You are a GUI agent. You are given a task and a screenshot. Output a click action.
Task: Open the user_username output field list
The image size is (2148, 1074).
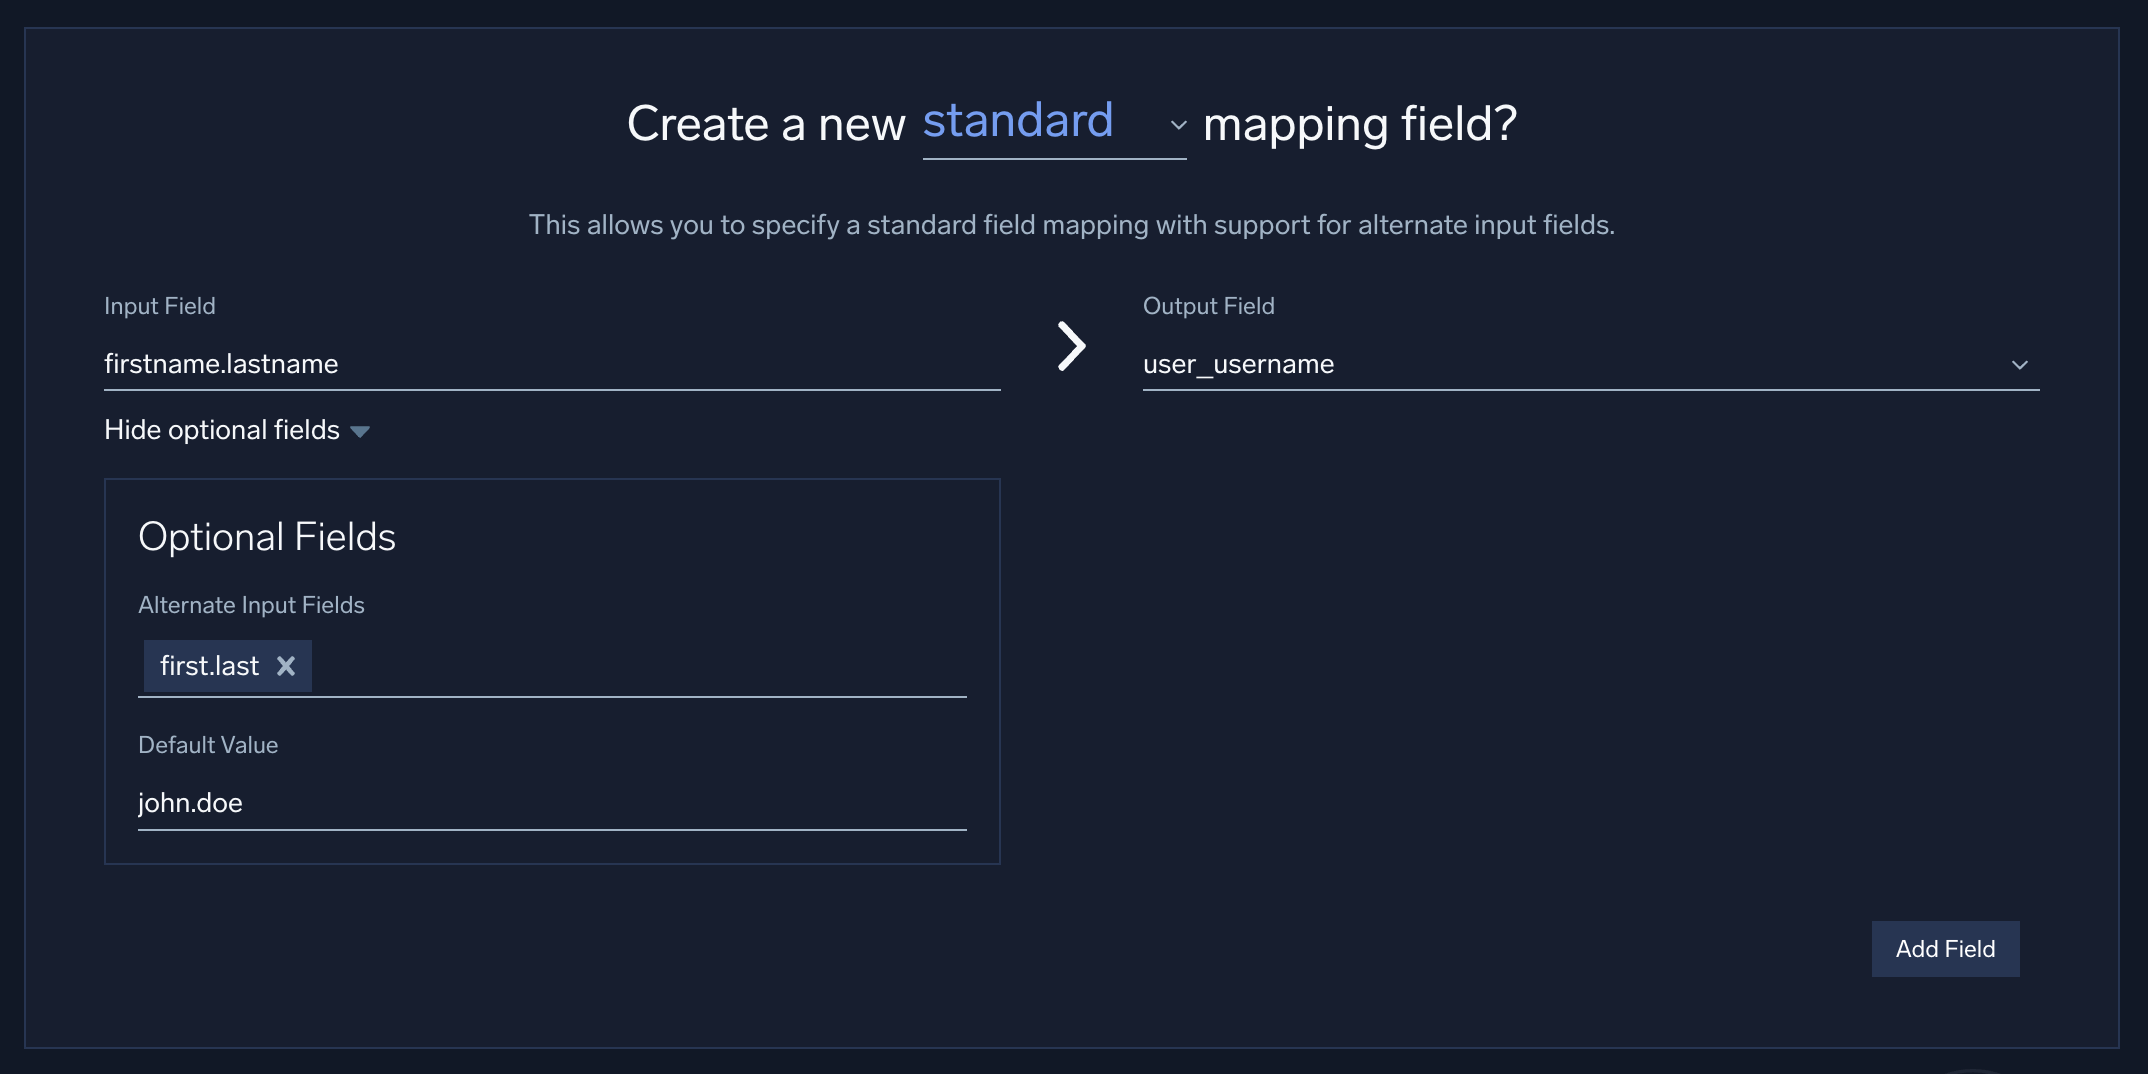click(1590, 364)
